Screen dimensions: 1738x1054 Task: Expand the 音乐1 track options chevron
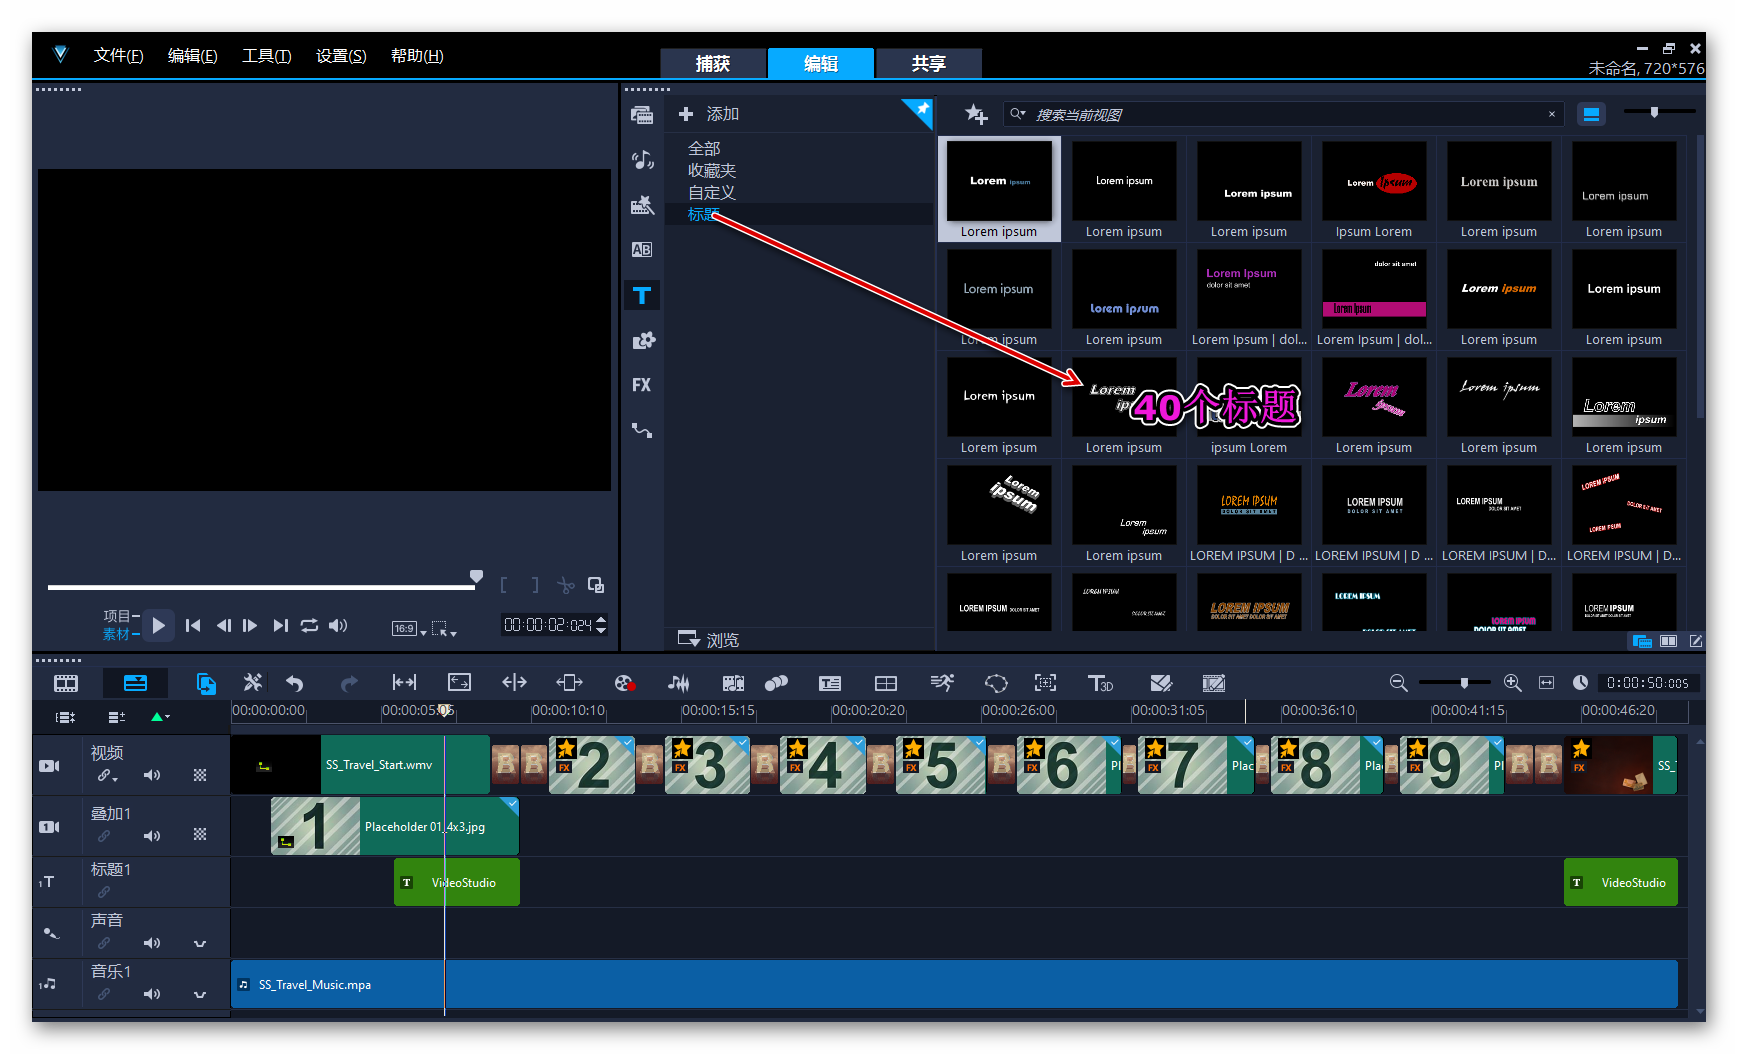click(x=200, y=994)
